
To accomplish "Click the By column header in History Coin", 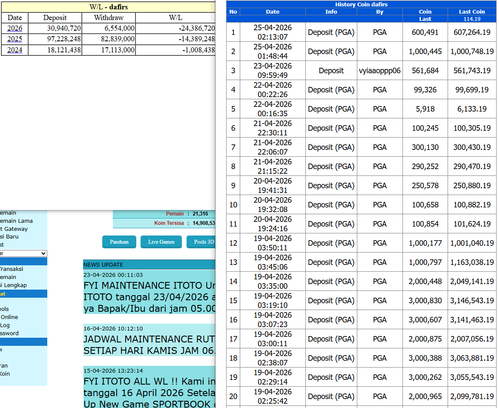I will point(380,12).
